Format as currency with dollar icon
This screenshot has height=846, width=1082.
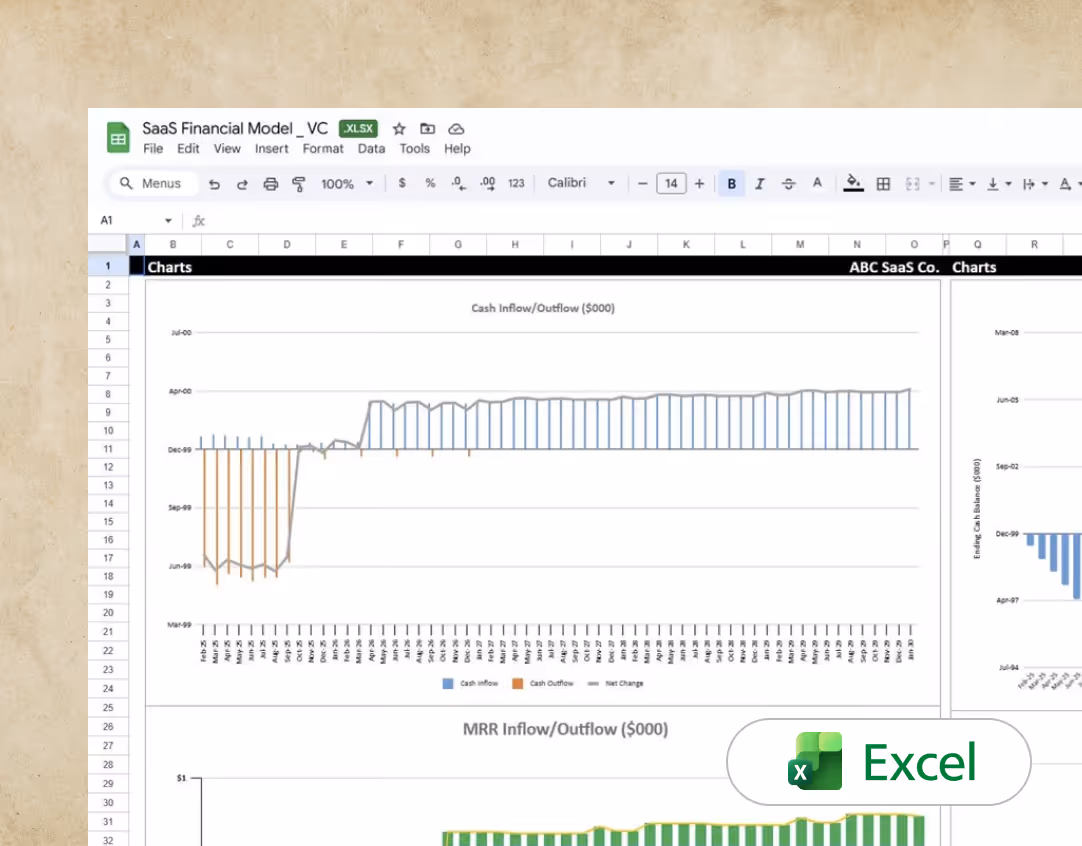pyautogui.click(x=402, y=183)
